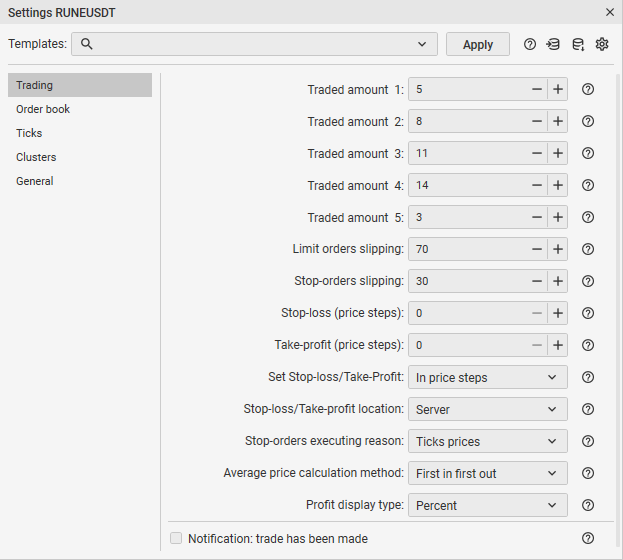The image size is (623, 560).
Task: Show help for Stop-loss (price steps)
Action: (588, 313)
